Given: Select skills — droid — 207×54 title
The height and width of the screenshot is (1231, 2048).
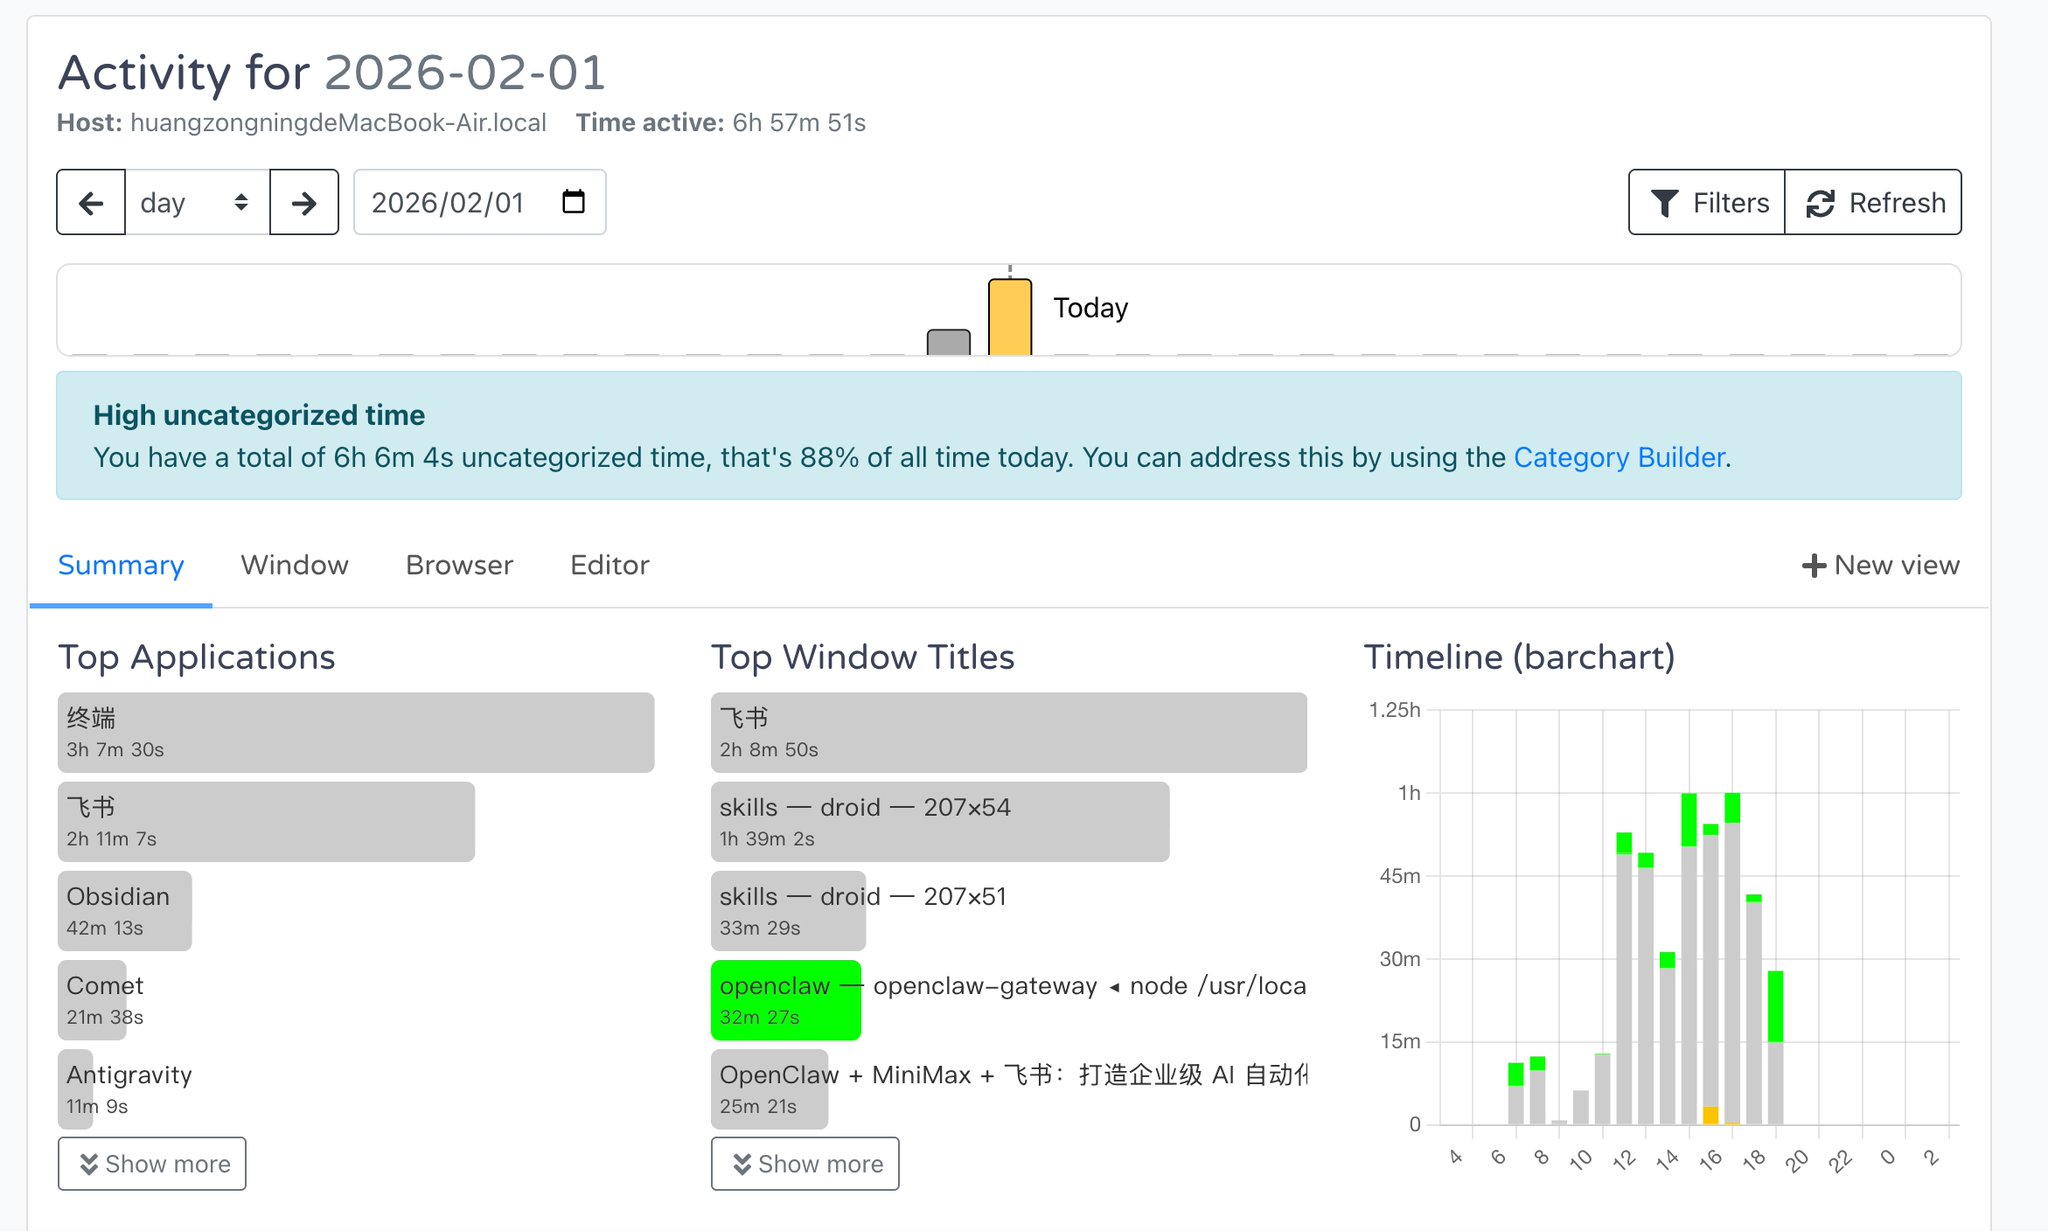Looking at the screenshot, I should click(940, 821).
